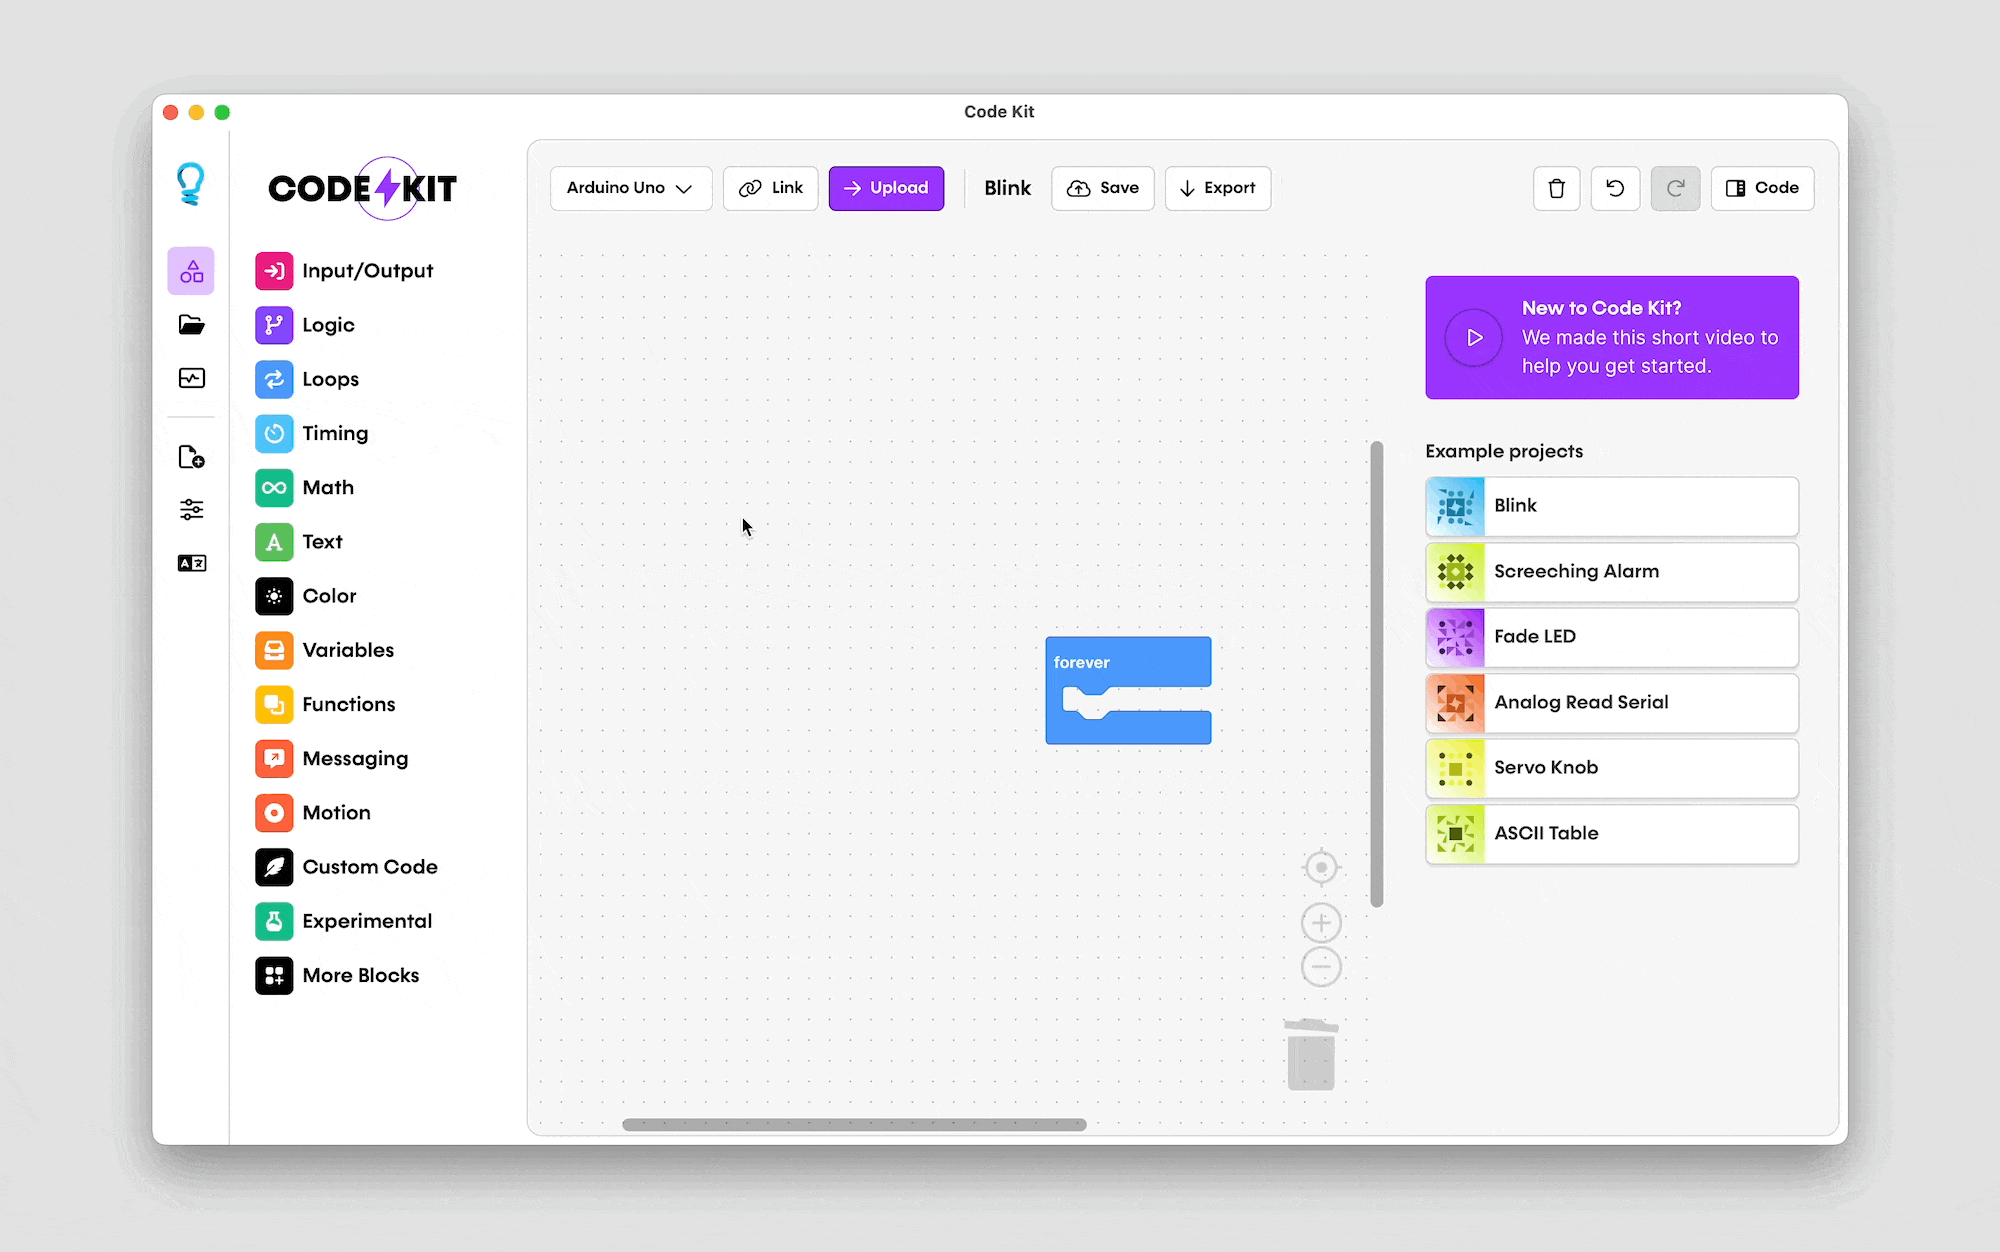
Task: Click the Save dropdown option
Action: [1105, 188]
